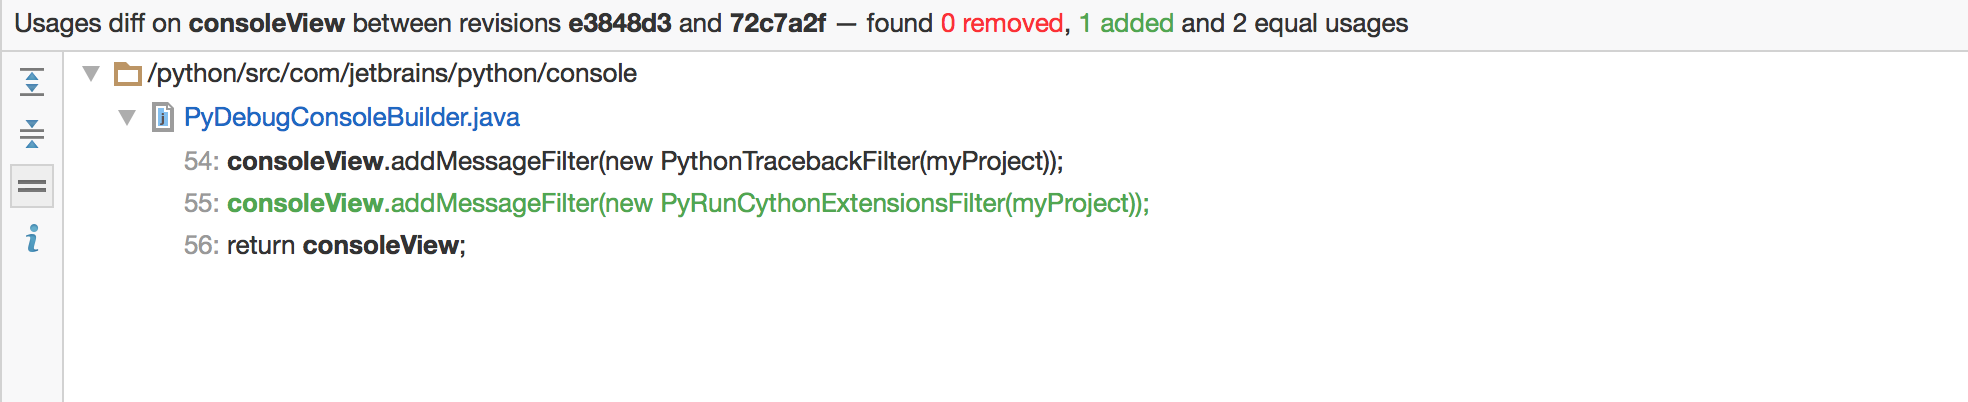Click the '2 equal usages' text
The width and height of the screenshot is (1968, 402).
(x=1320, y=23)
